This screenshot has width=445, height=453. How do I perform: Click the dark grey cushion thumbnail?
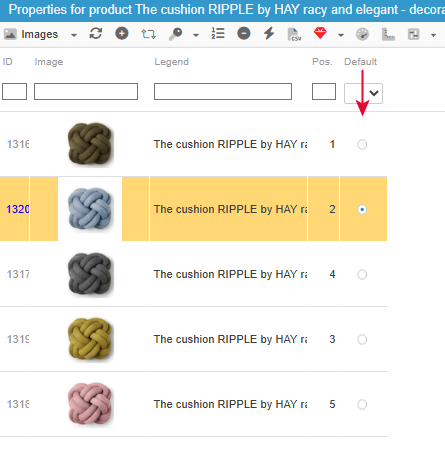pyautogui.click(x=90, y=274)
